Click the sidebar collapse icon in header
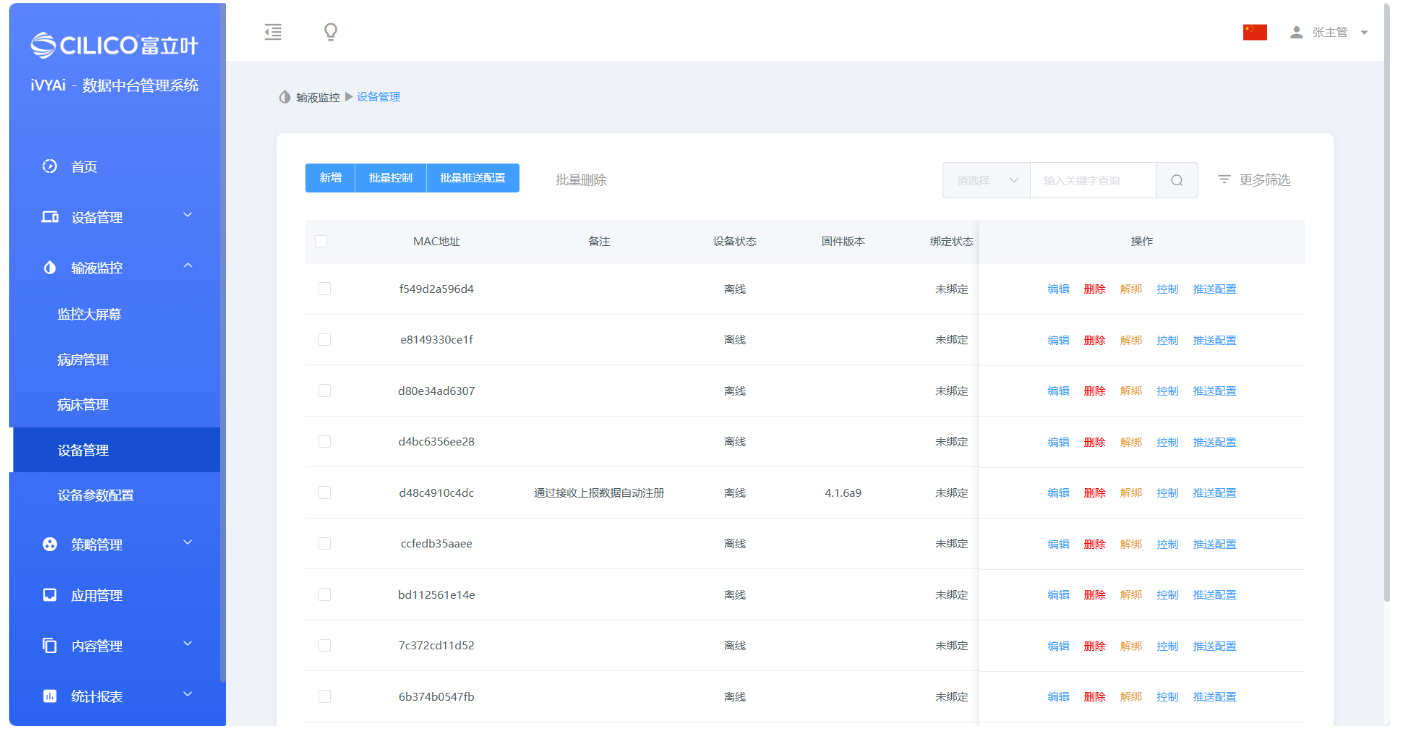Viewport: 1402px width, 733px height. point(273,32)
